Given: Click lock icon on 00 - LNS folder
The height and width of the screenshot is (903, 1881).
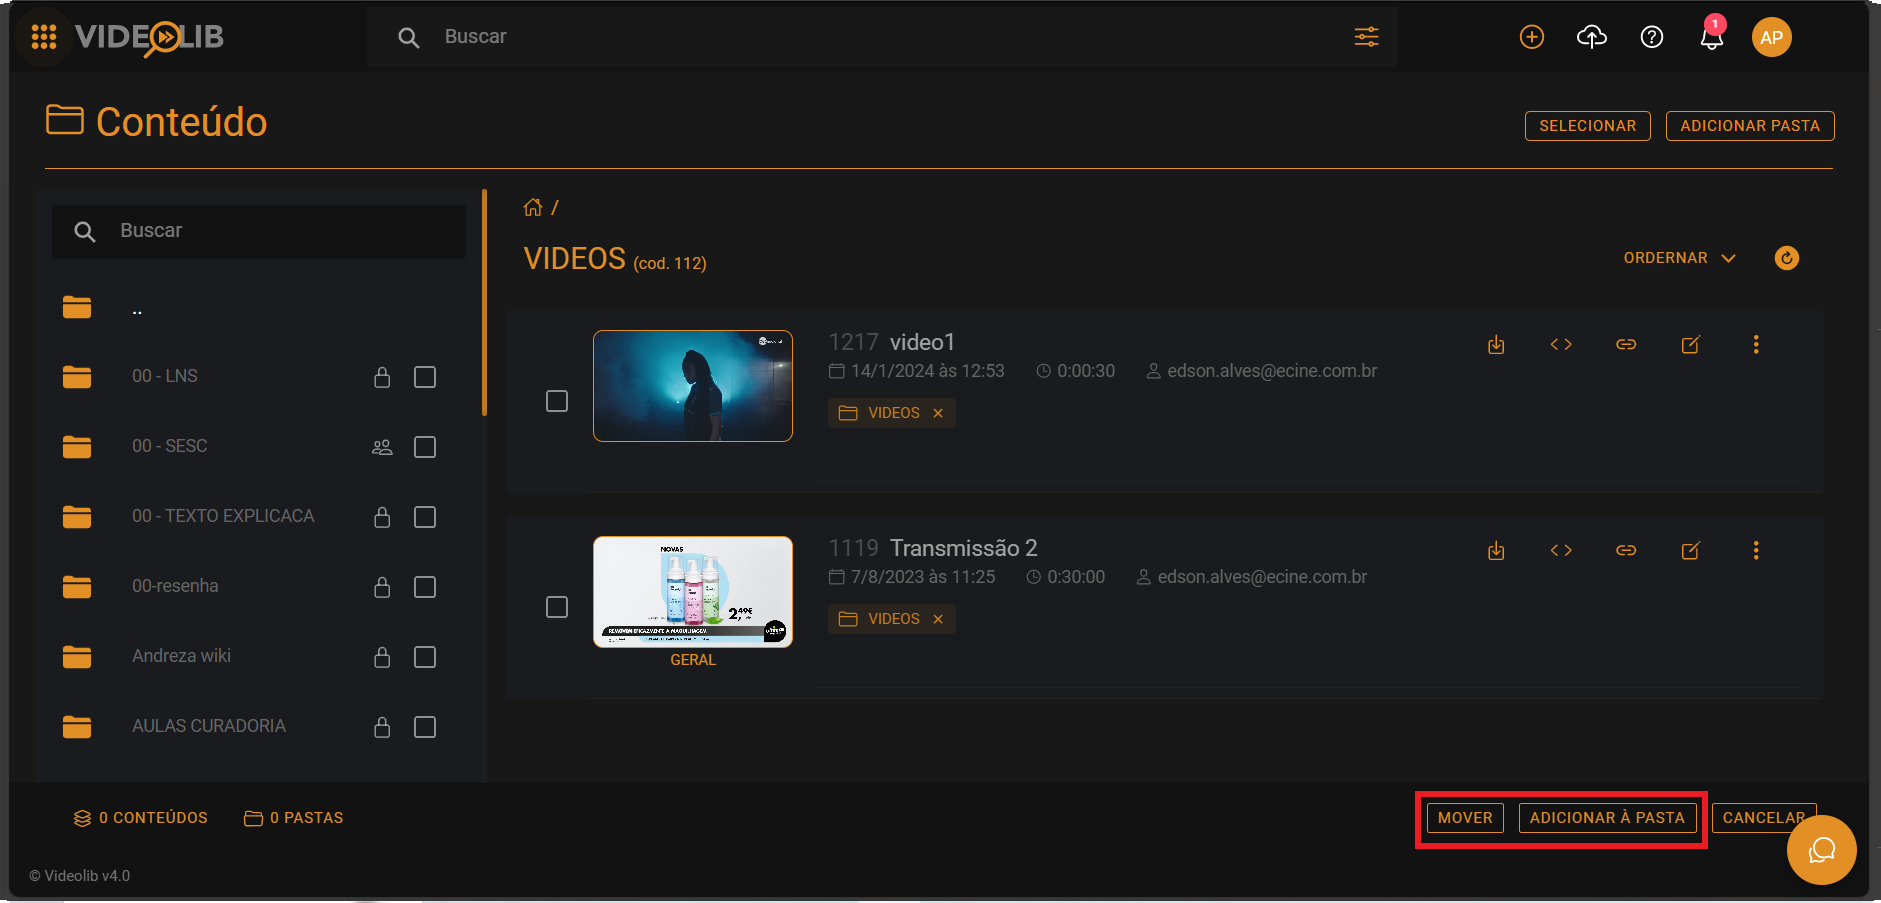Looking at the screenshot, I should pos(382,377).
